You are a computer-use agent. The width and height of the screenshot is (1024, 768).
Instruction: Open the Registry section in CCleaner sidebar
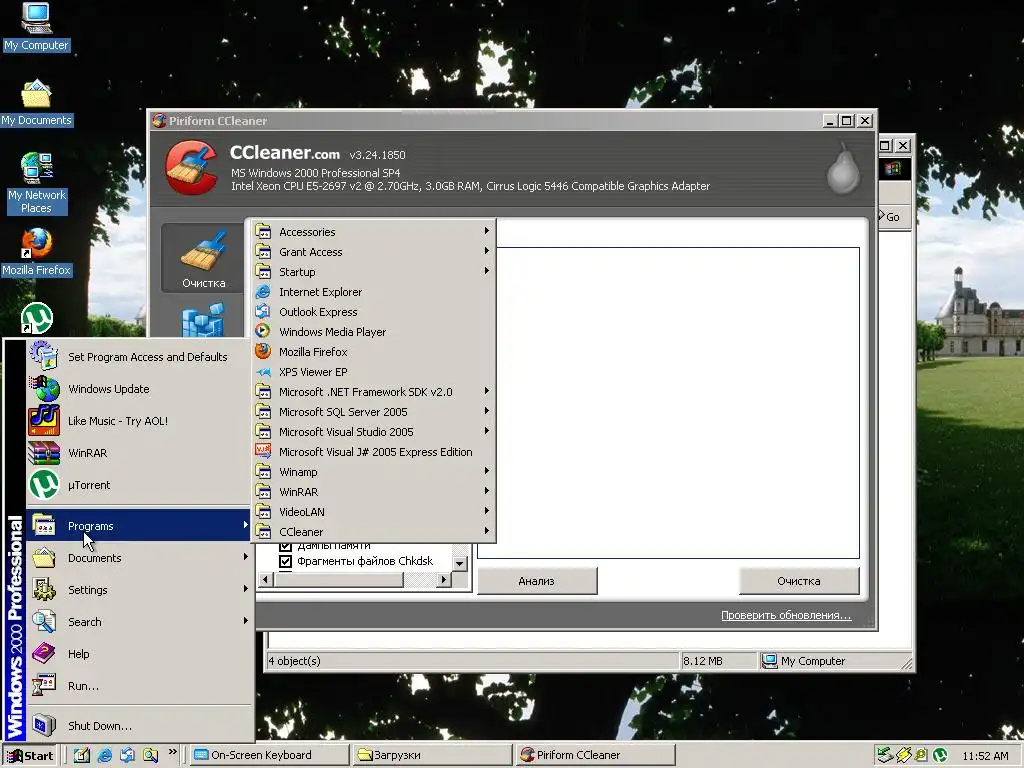tap(203, 319)
